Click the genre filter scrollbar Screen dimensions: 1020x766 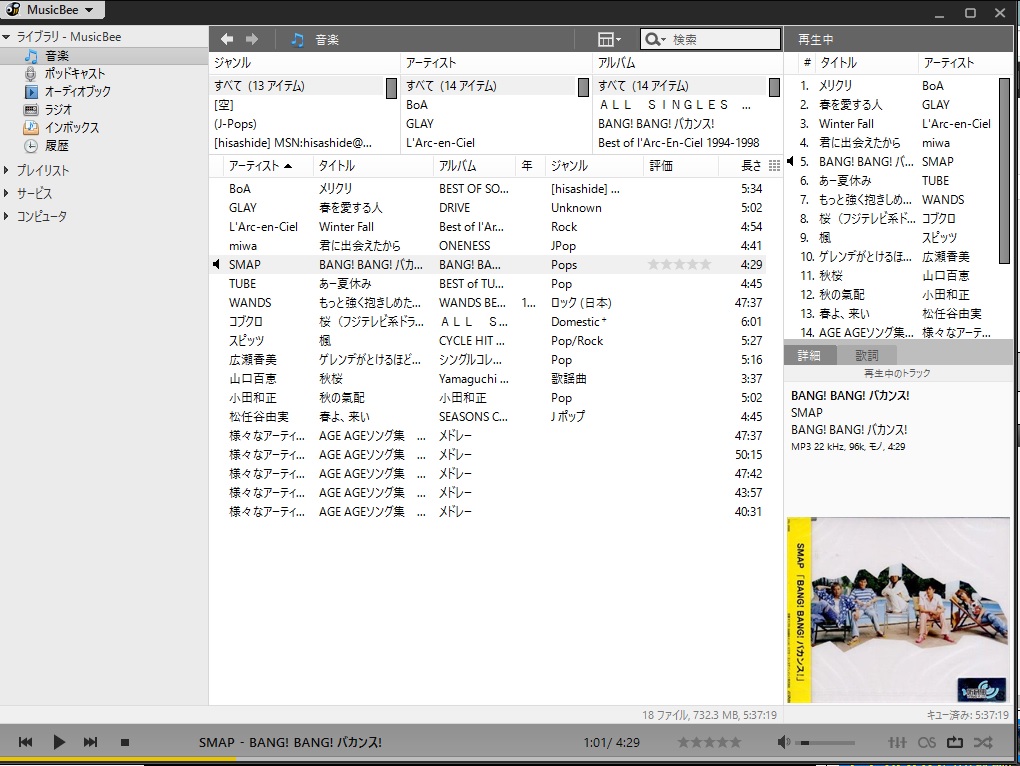(x=391, y=88)
